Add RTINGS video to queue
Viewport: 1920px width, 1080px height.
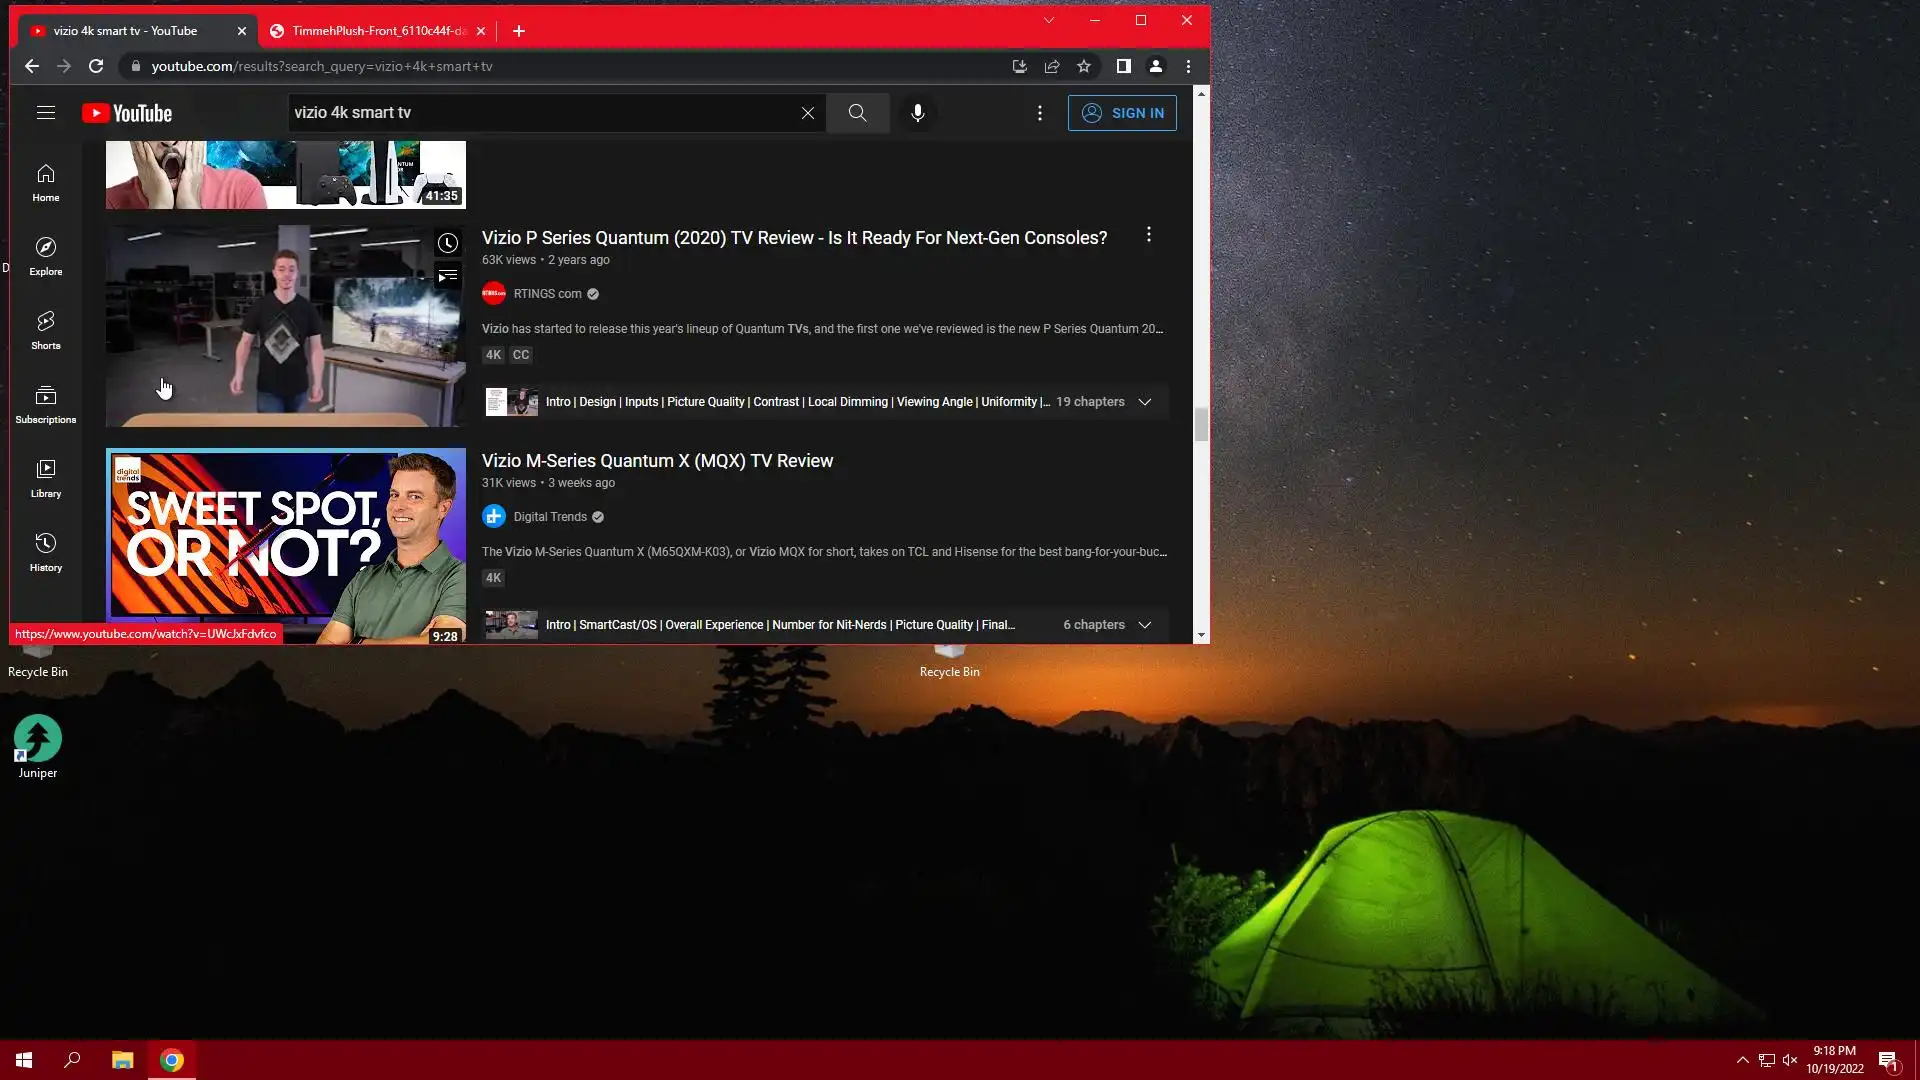click(x=447, y=276)
